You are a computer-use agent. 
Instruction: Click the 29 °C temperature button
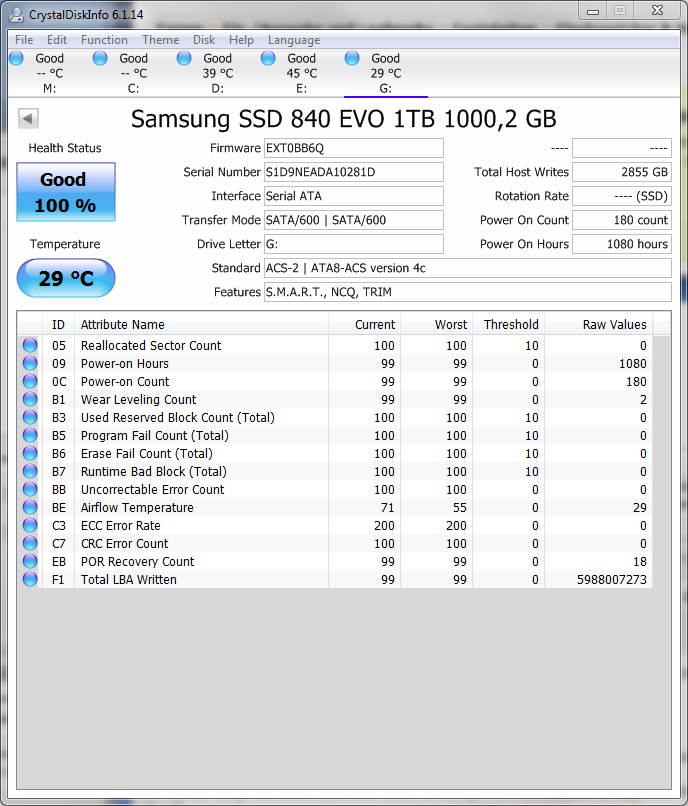click(x=66, y=278)
